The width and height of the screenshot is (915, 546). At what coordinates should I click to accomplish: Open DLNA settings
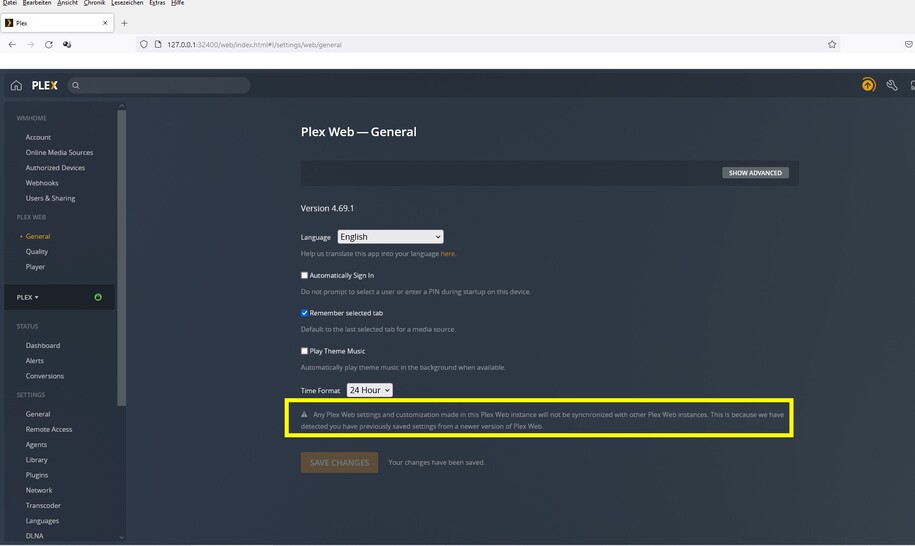pyautogui.click(x=34, y=536)
